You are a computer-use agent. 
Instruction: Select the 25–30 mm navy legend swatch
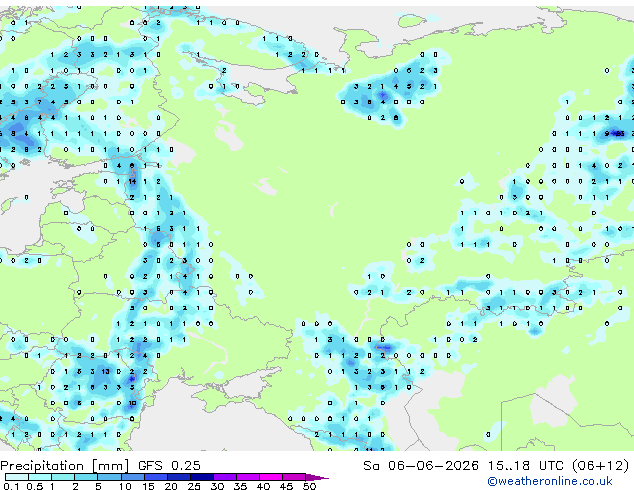202,477
